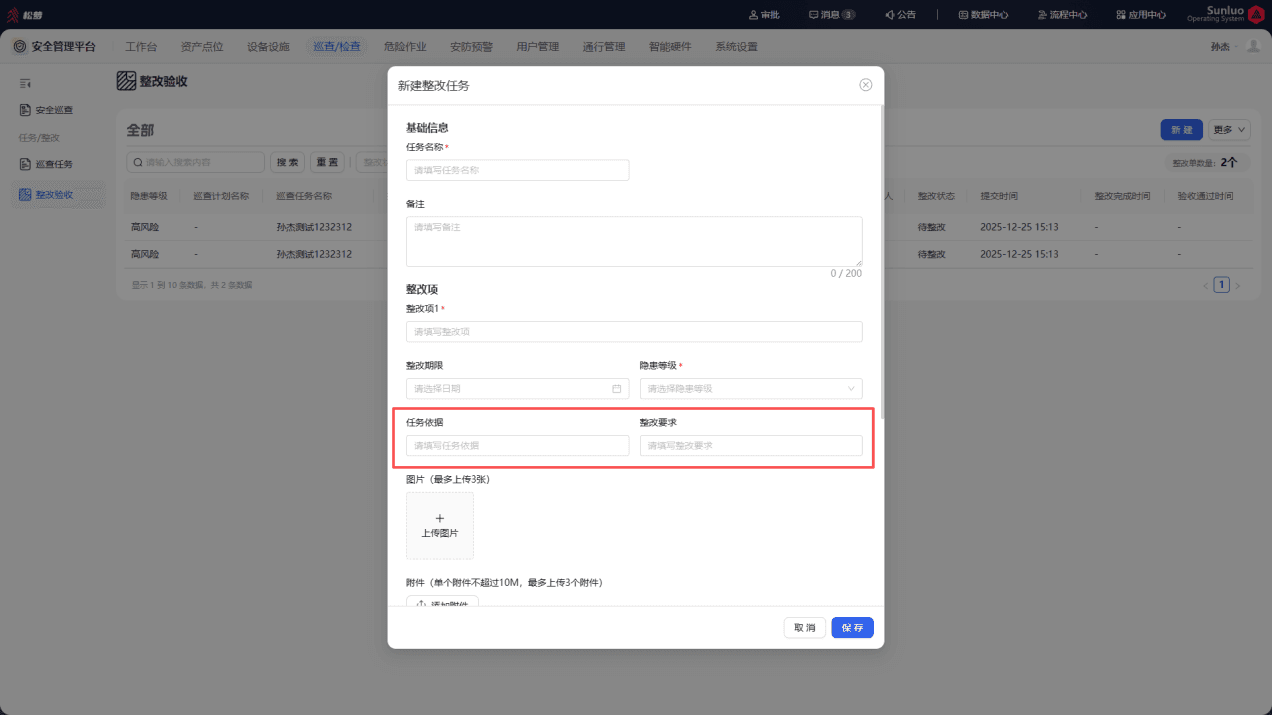The height and width of the screenshot is (715, 1272).
Task: Click the user avatar icon next to 孙杰
Action: [x=1252, y=46]
